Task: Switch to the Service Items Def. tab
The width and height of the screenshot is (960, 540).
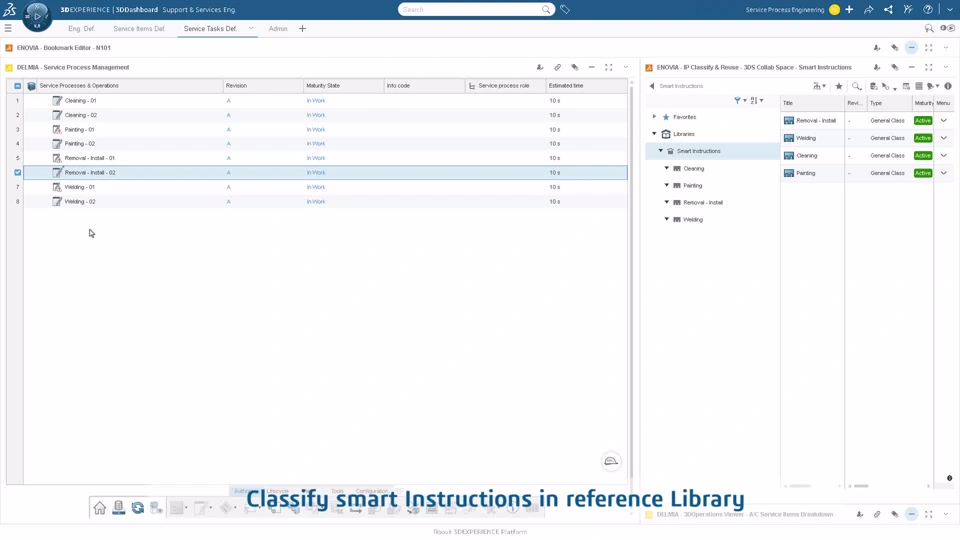Action: (x=139, y=29)
